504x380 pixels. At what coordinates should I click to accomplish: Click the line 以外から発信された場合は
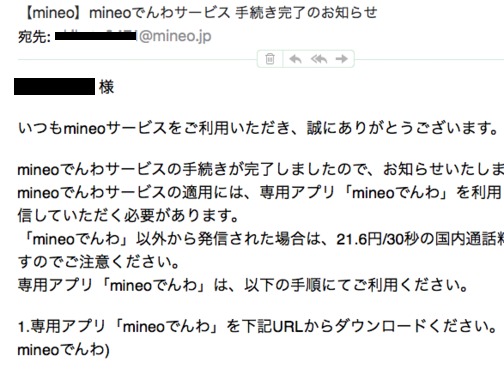tap(261, 239)
